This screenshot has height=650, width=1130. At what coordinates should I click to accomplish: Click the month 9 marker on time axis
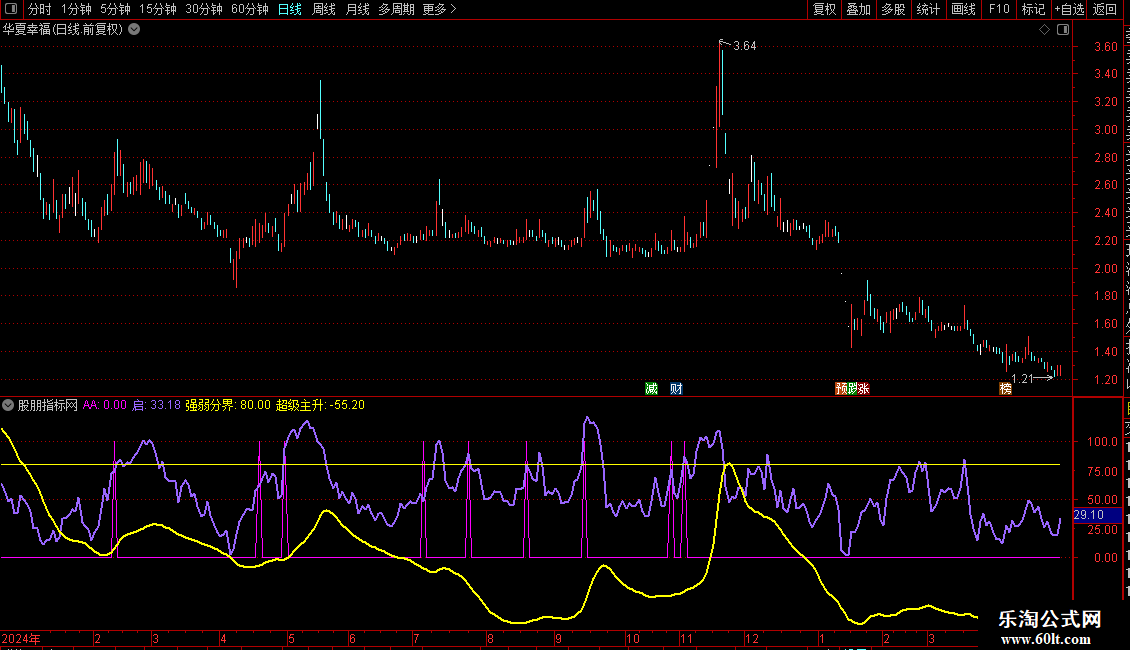559,639
